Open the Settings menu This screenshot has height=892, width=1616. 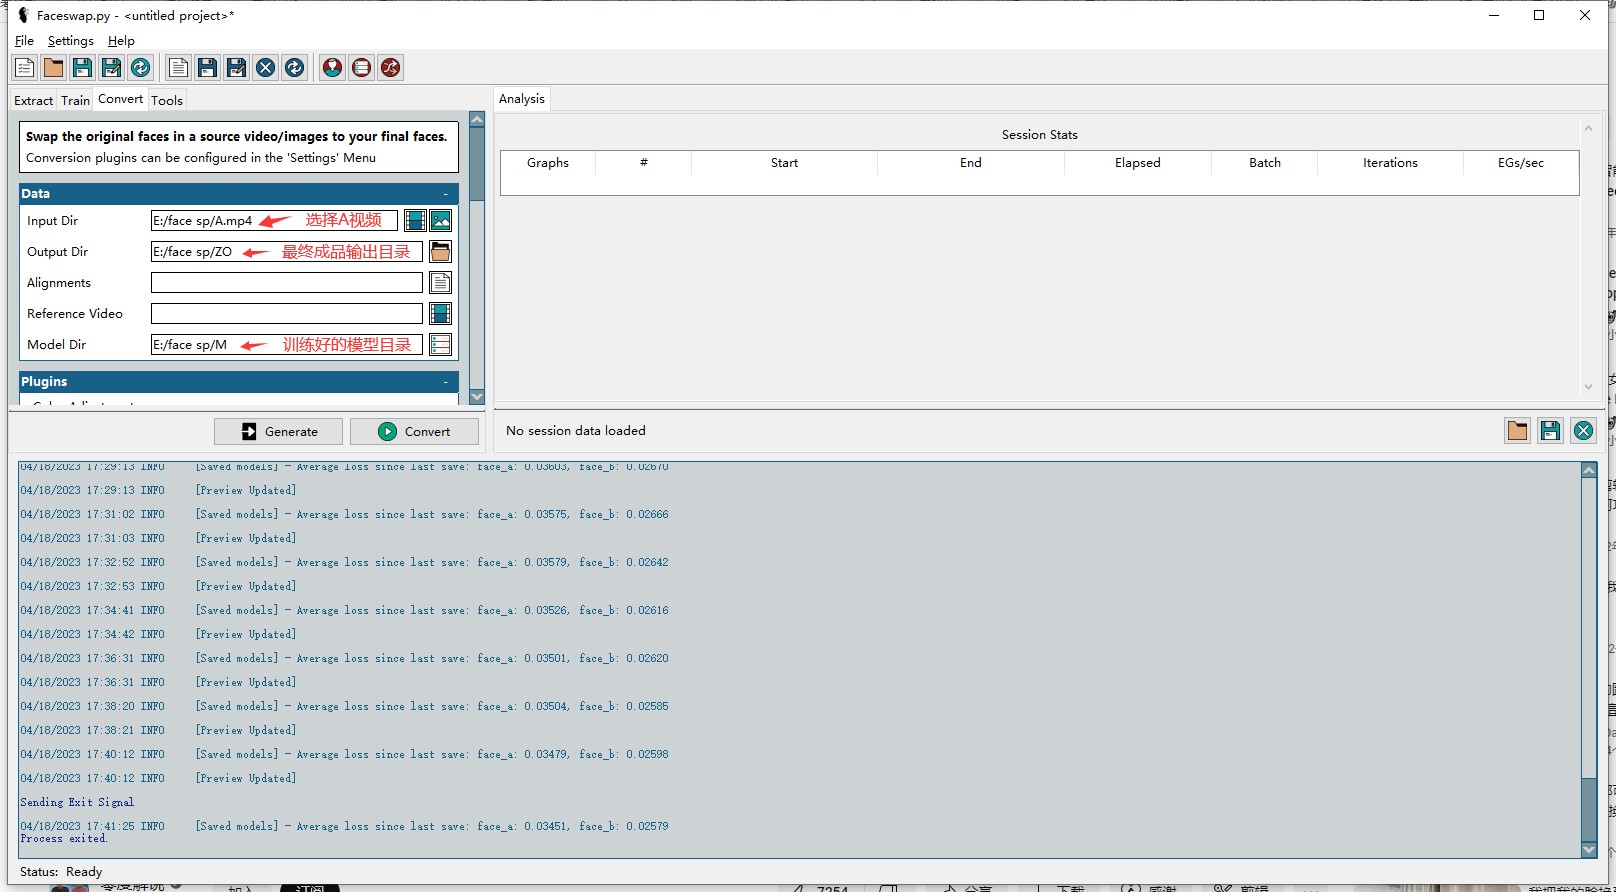[x=70, y=41]
